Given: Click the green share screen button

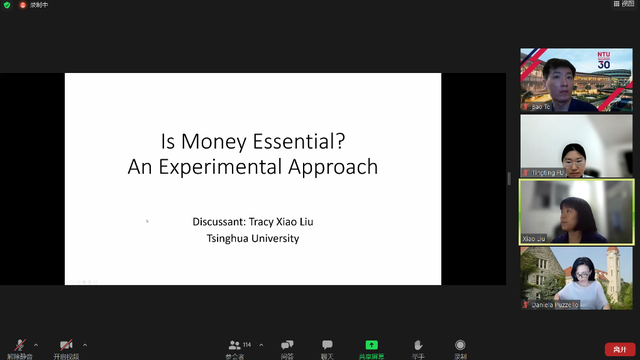Looking at the screenshot, I should point(371,345).
